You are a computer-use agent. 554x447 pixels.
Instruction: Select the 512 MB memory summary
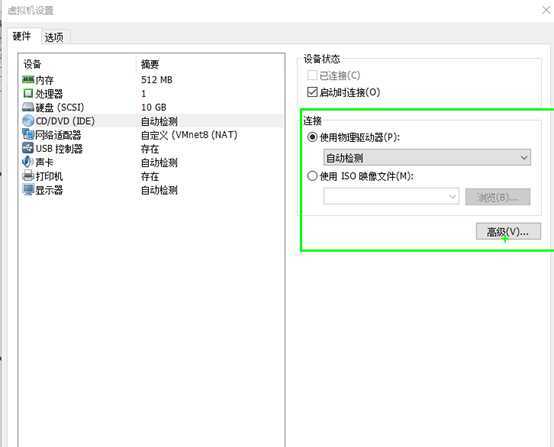point(157,80)
